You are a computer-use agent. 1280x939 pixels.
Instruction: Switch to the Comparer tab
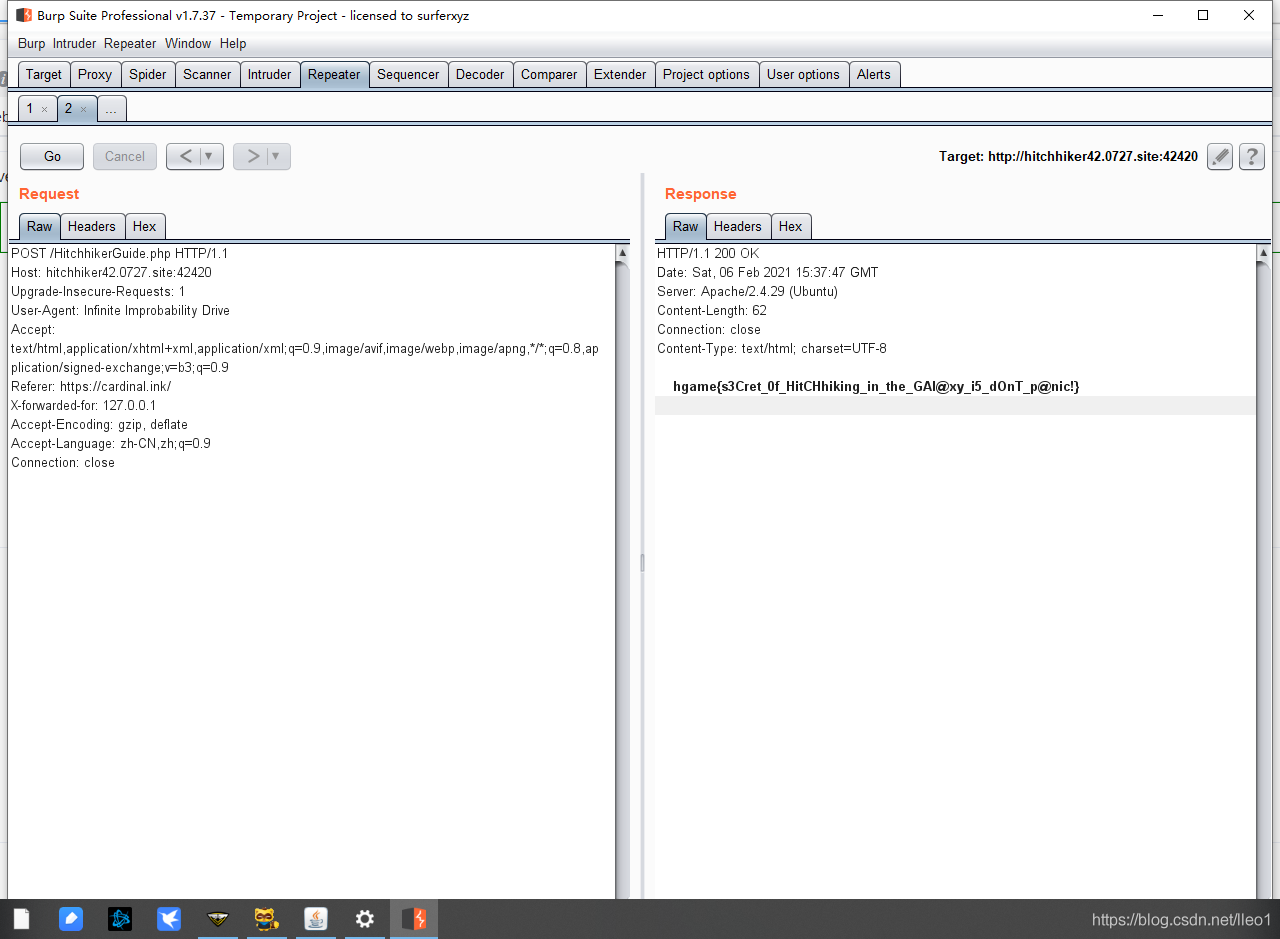[549, 75]
